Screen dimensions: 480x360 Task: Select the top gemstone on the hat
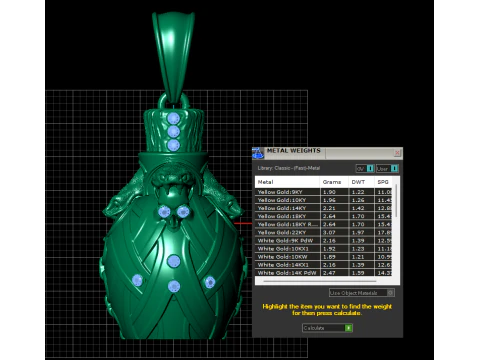(x=173, y=118)
